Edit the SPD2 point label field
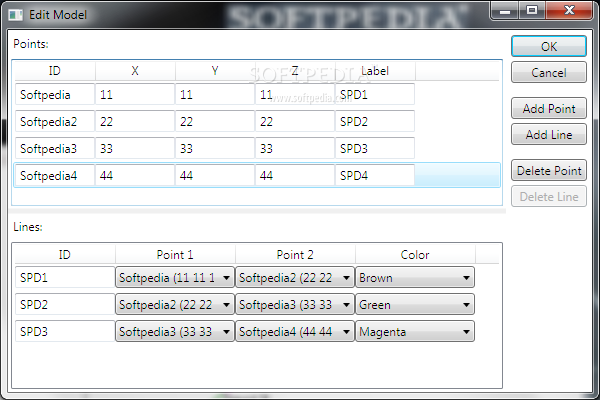 click(x=375, y=121)
